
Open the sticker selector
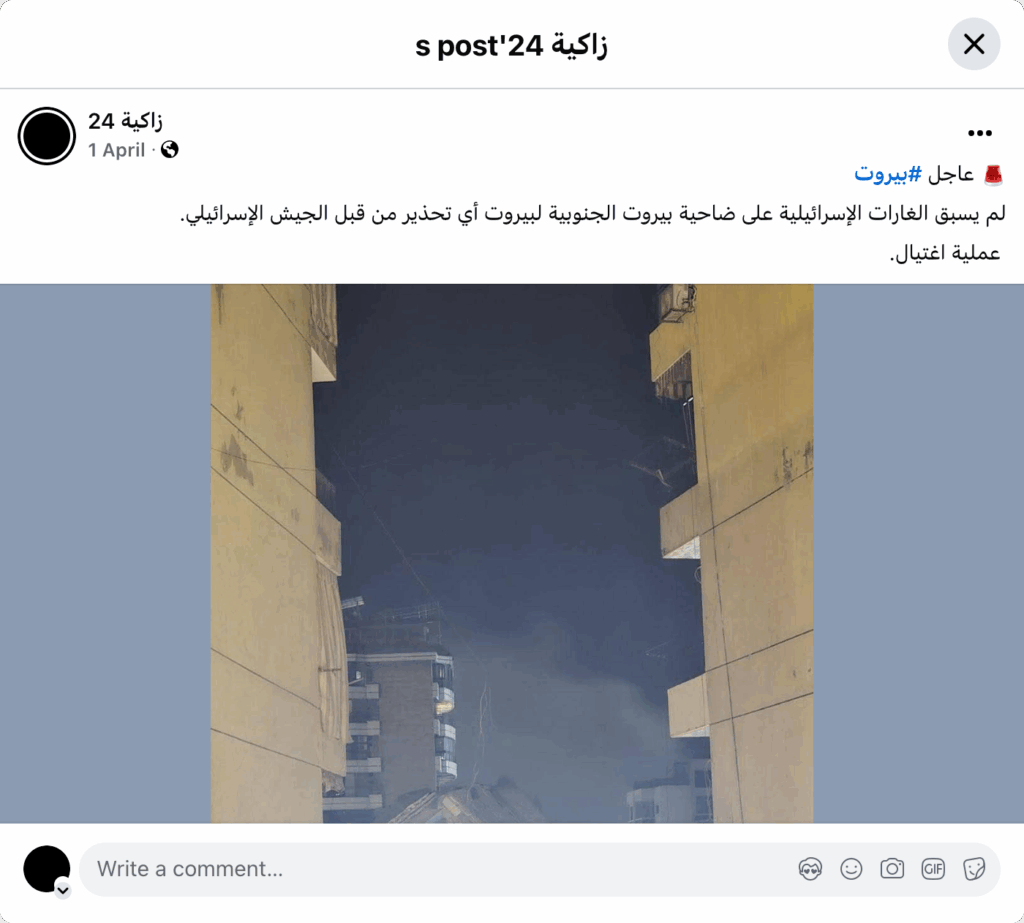[x=974, y=869]
